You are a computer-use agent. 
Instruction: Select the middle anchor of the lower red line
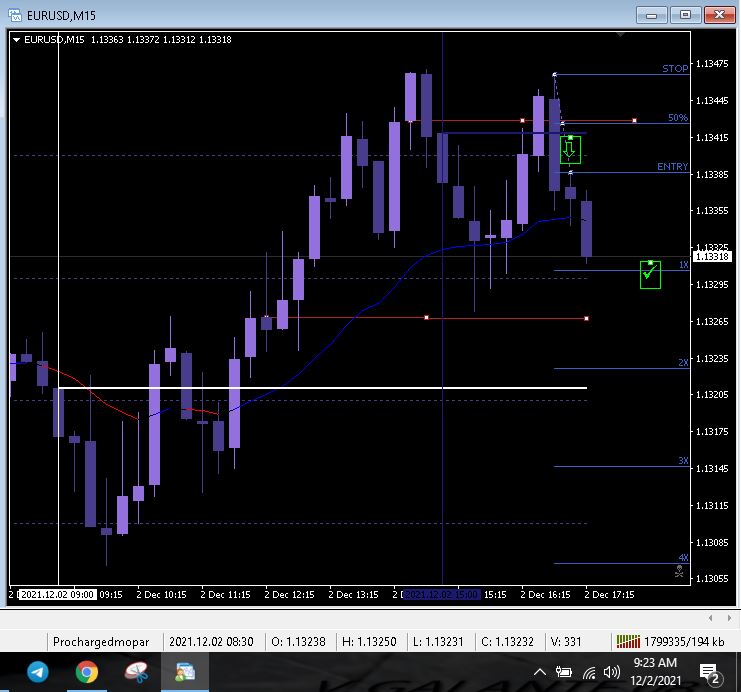[x=426, y=318]
